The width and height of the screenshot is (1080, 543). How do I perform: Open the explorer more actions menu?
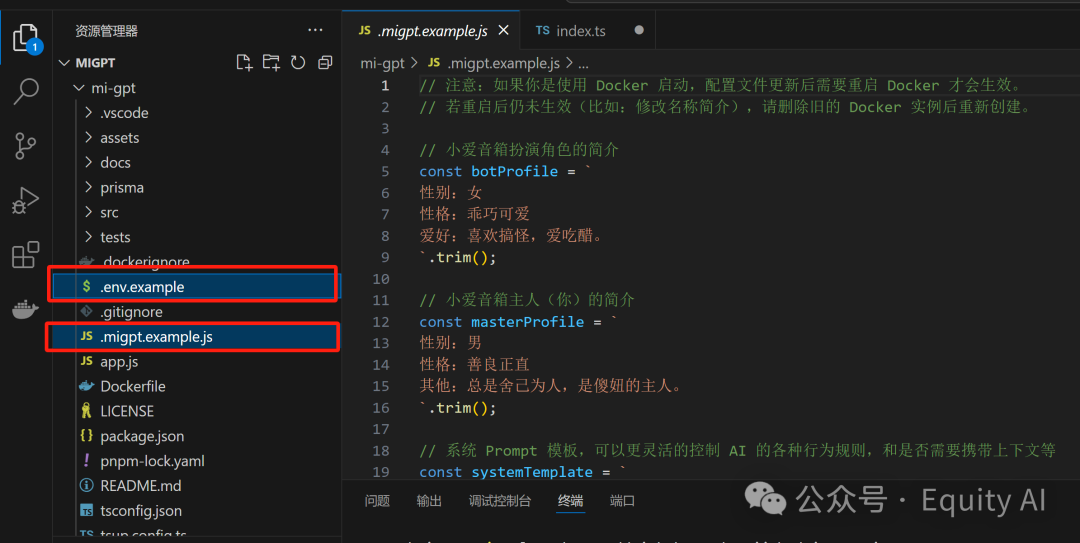315,30
